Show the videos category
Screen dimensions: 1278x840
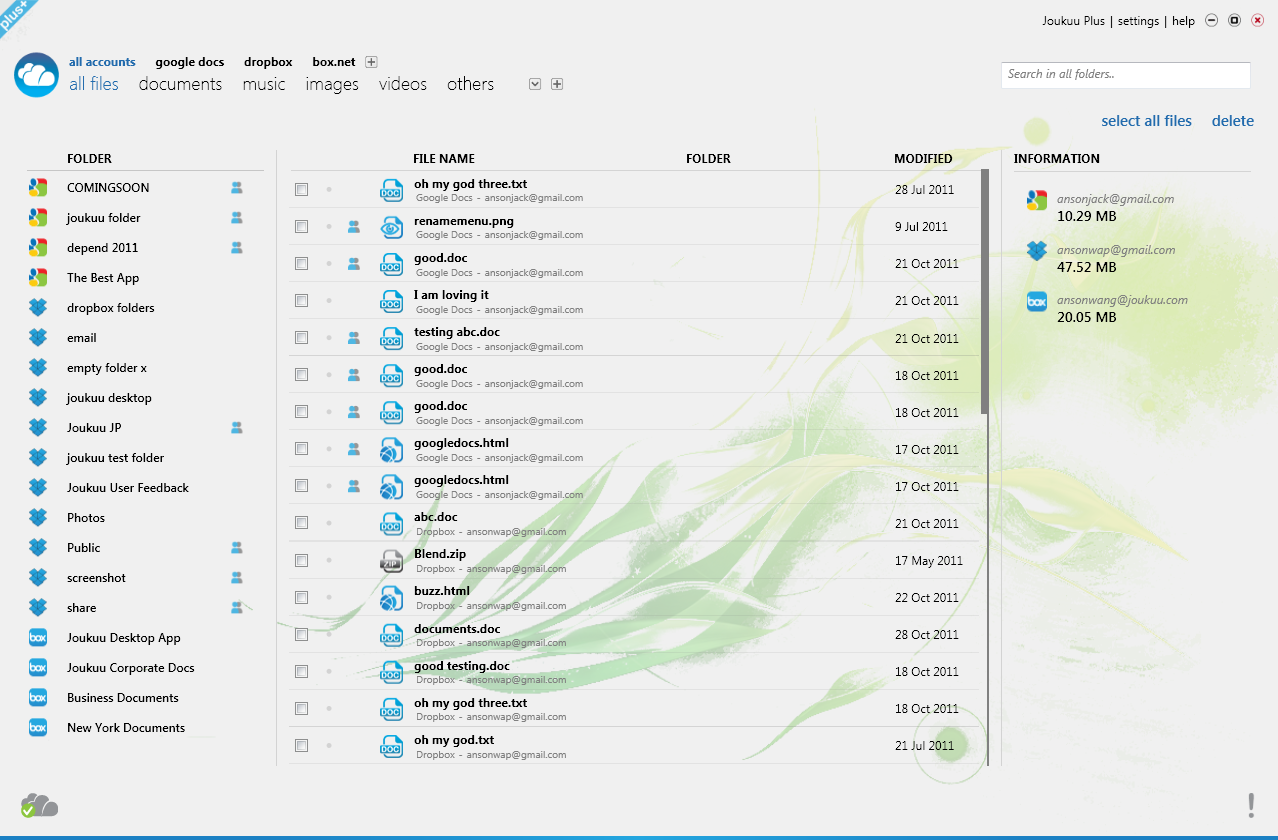[403, 84]
